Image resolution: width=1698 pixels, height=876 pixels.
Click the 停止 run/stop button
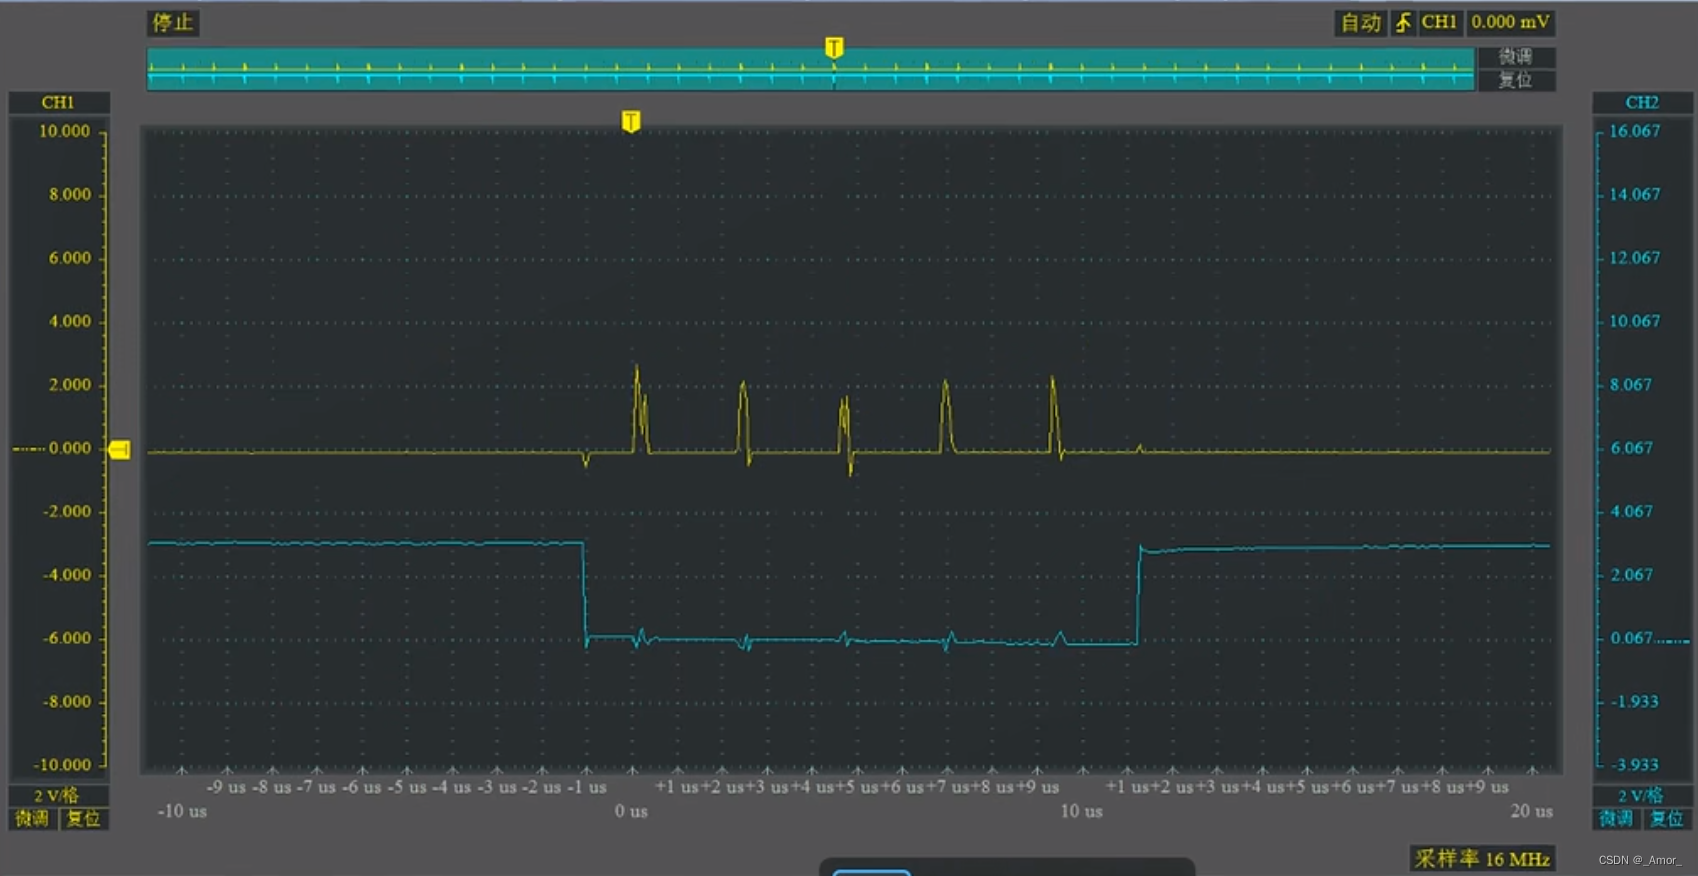[173, 23]
